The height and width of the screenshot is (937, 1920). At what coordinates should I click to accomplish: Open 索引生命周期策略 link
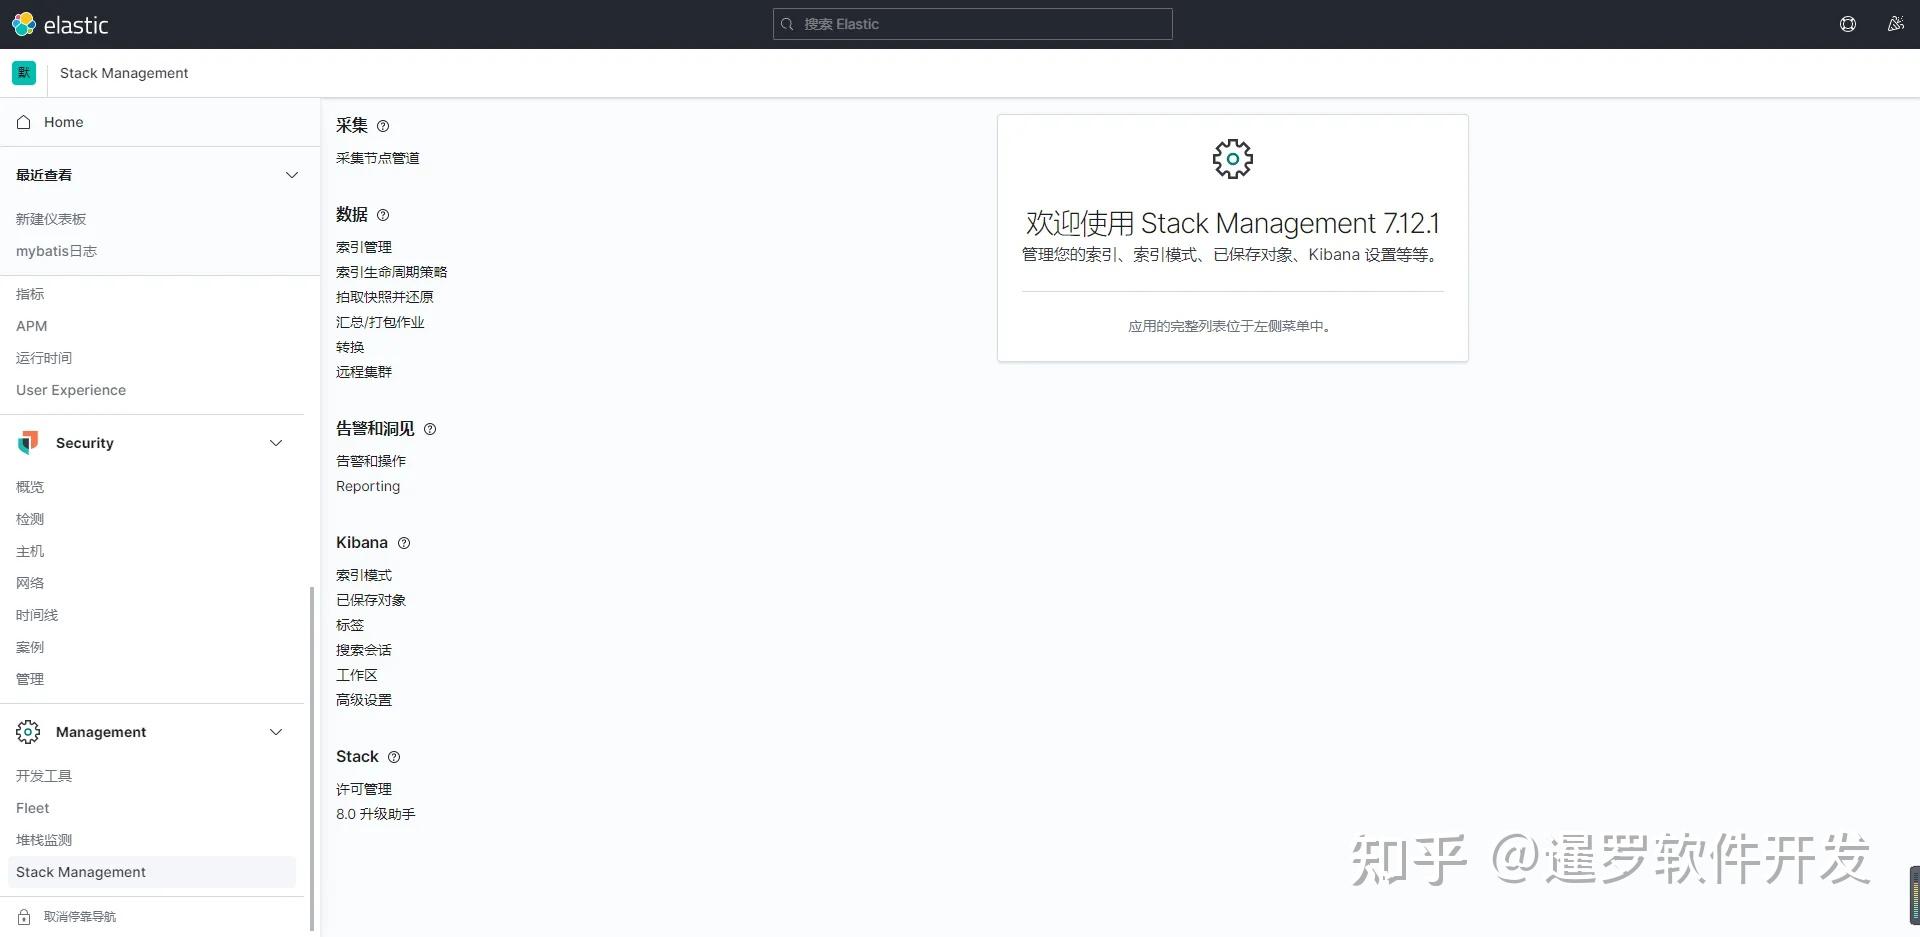click(x=392, y=272)
